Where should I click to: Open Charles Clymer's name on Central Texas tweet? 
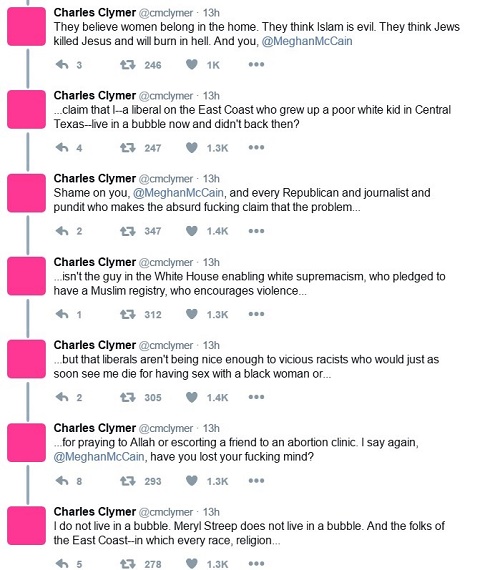95,96
